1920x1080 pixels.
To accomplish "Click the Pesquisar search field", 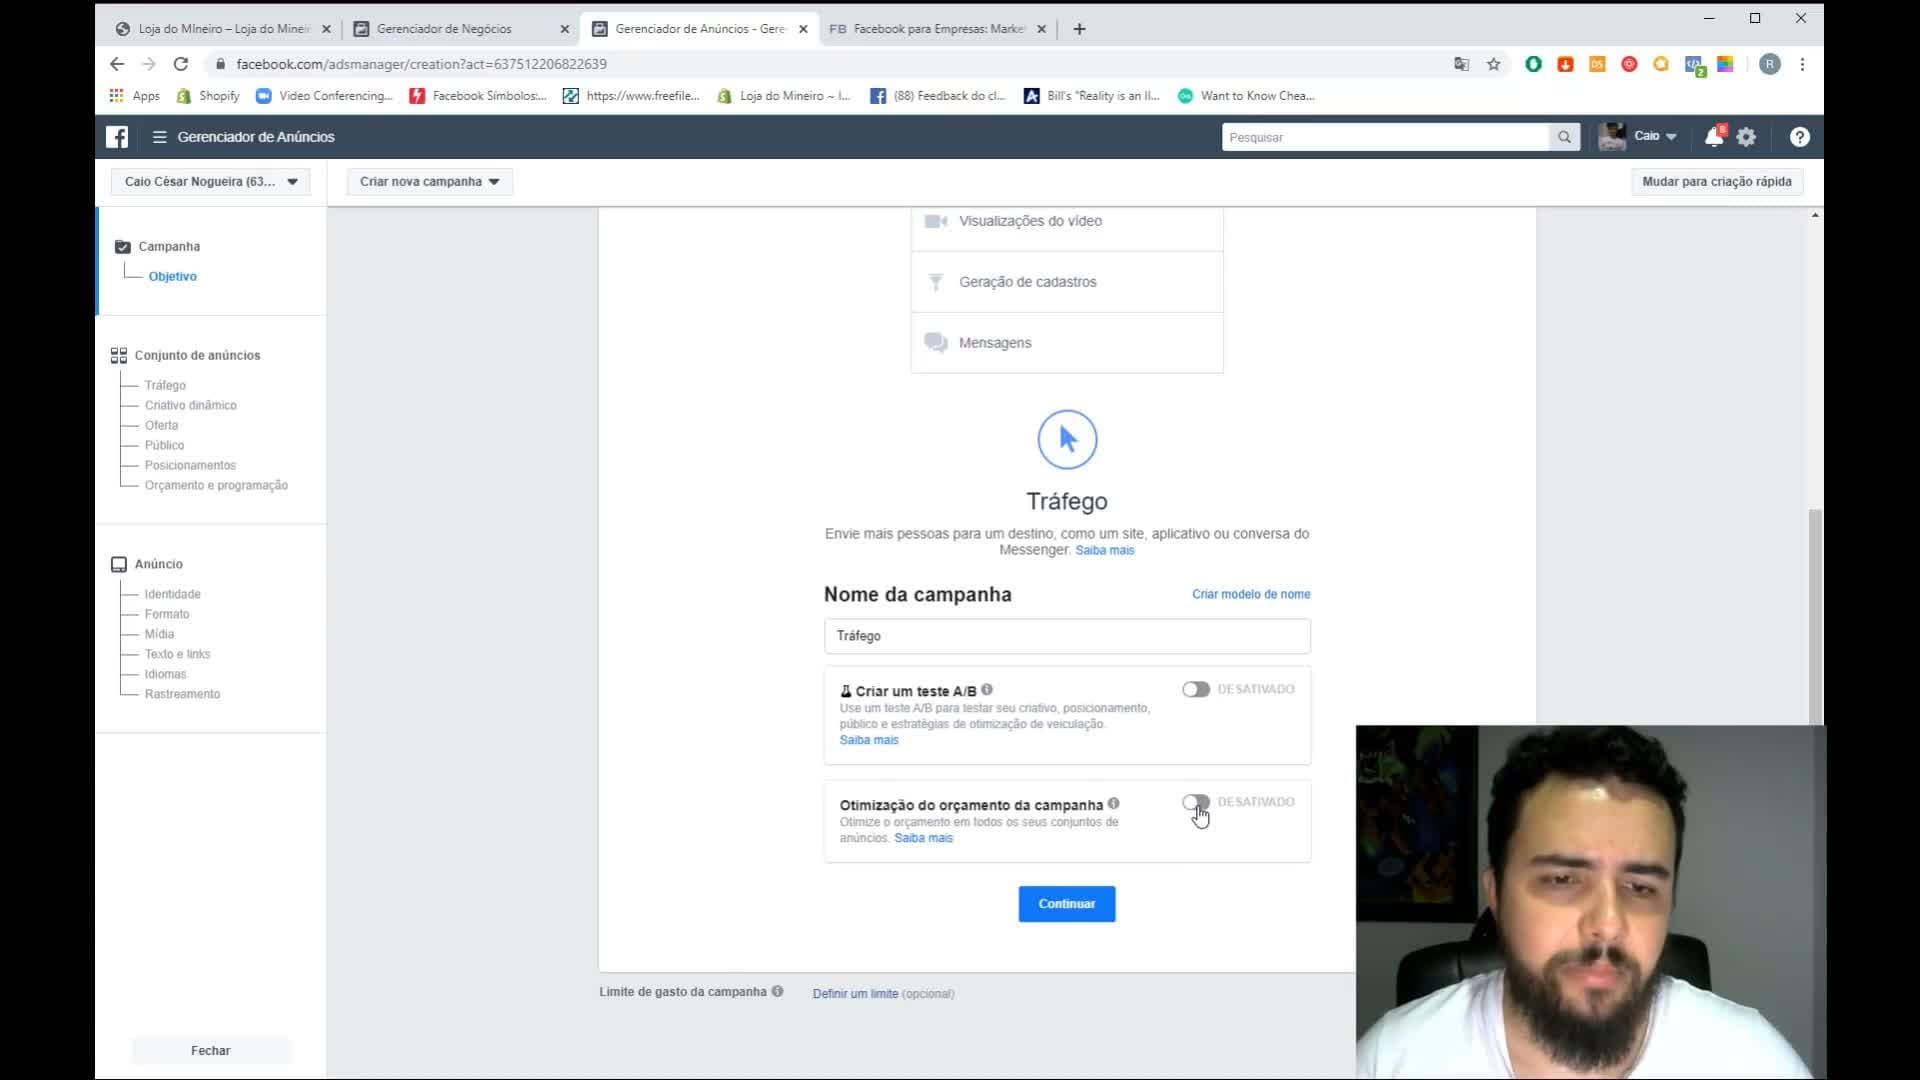I will click(1385, 137).
